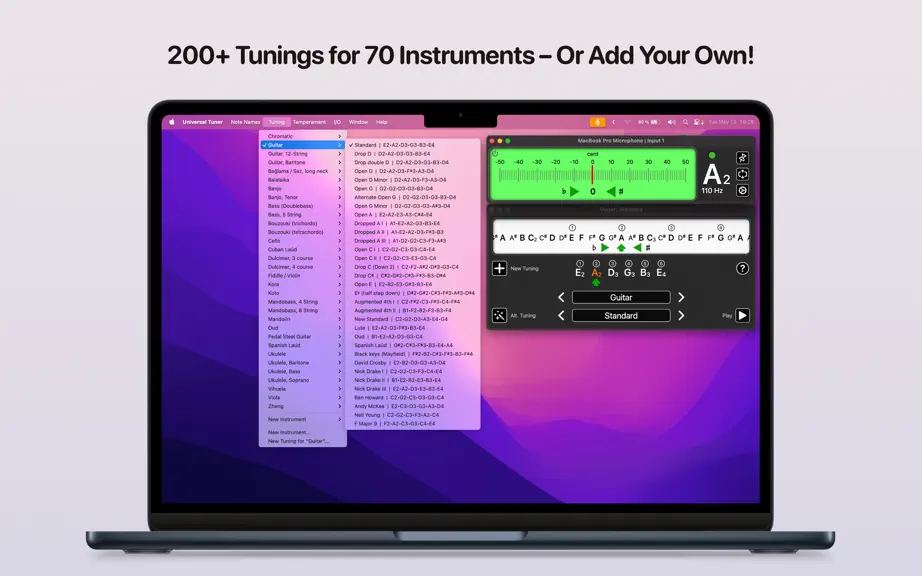Select the F Major 9 tuning
922x576 pixels.
pyautogui.click(x=413, y=424)
